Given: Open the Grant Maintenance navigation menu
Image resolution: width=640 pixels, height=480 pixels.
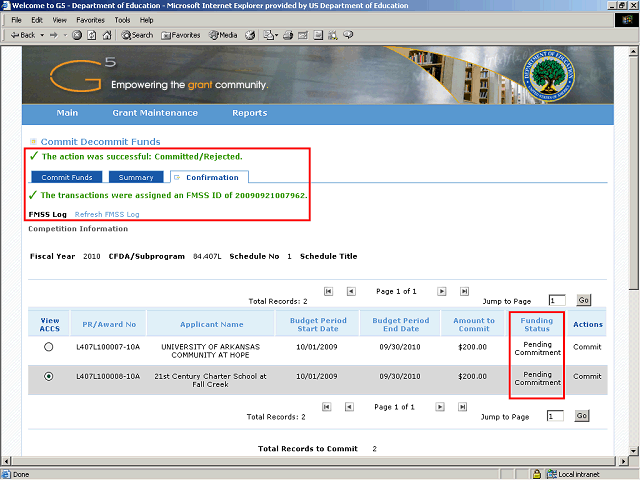Looking at the screenshot, I should 155,113.
